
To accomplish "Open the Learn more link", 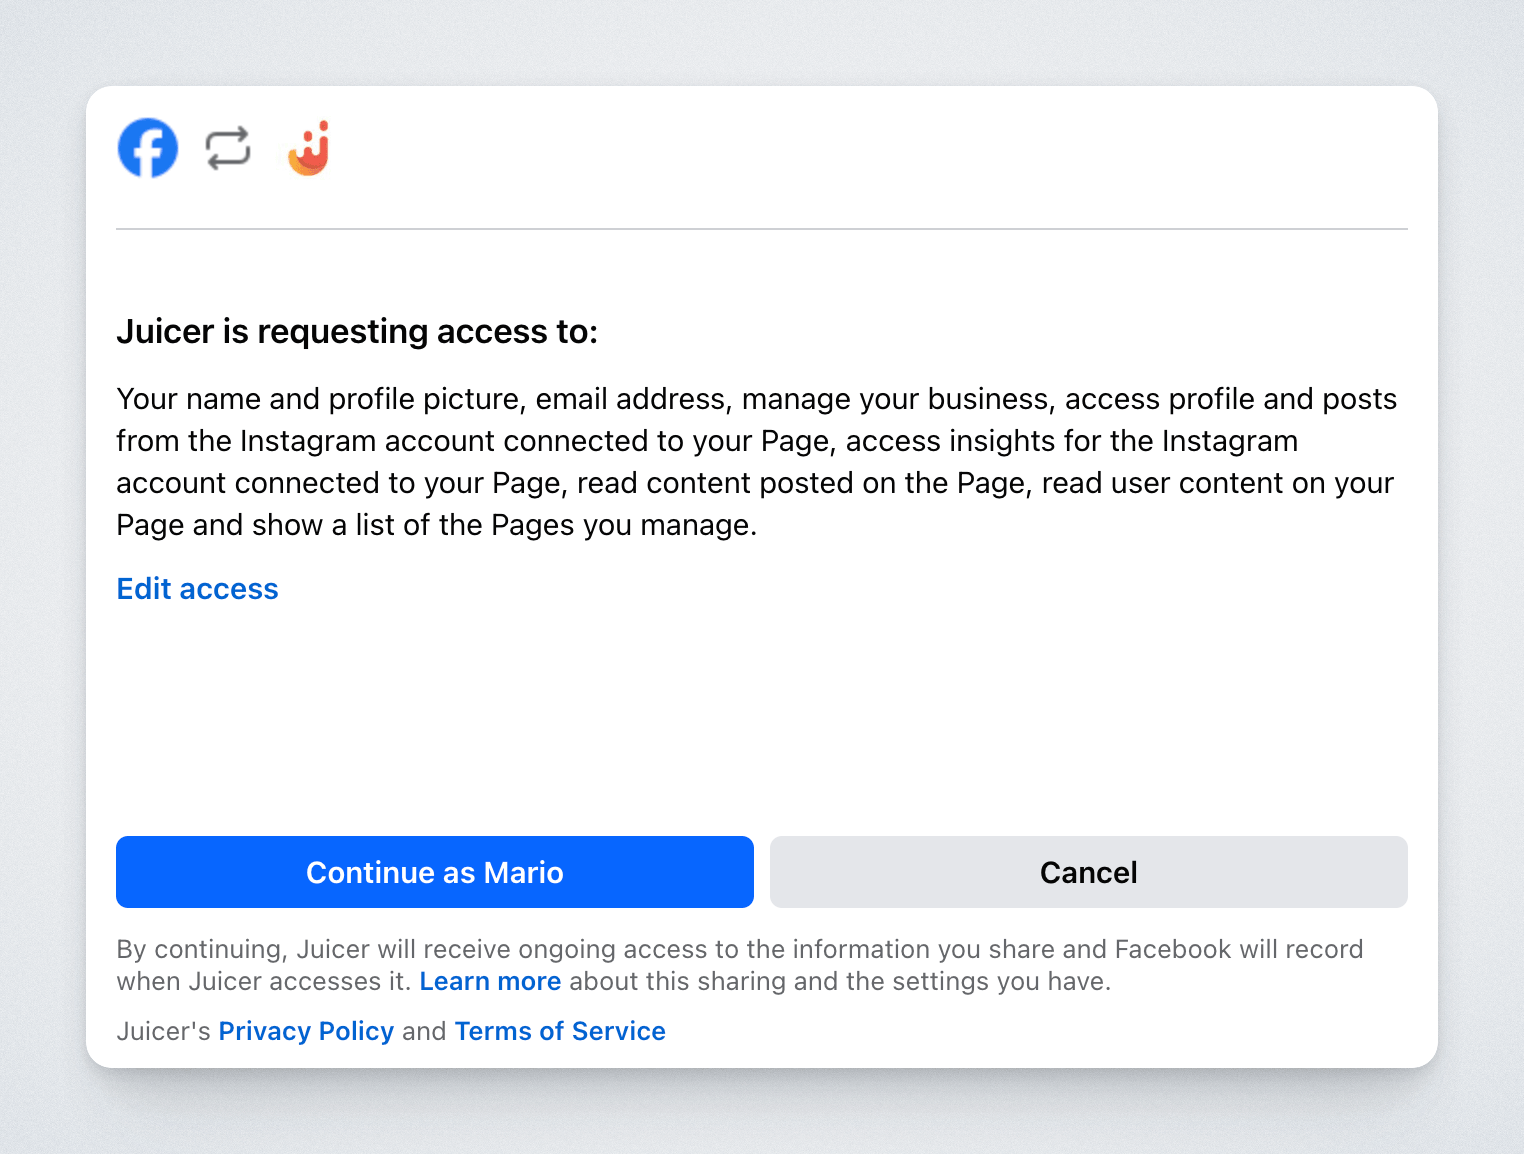I will (490, 981).
